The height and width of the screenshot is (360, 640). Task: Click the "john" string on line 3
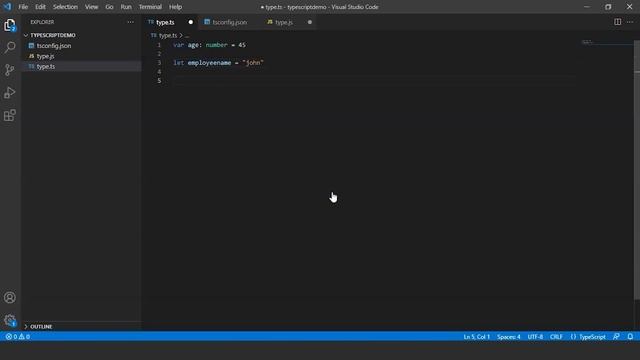point(253,63)
